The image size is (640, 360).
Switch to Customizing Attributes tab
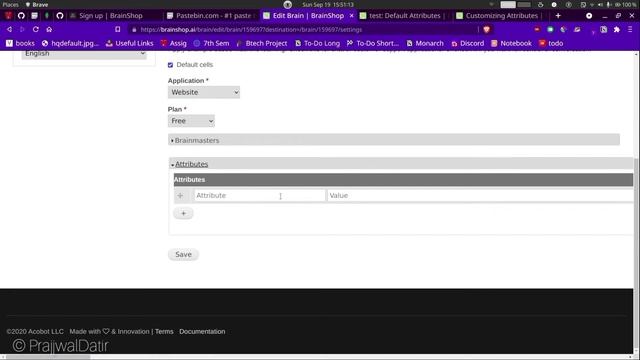pyautogui.click(x=502, y=16)
